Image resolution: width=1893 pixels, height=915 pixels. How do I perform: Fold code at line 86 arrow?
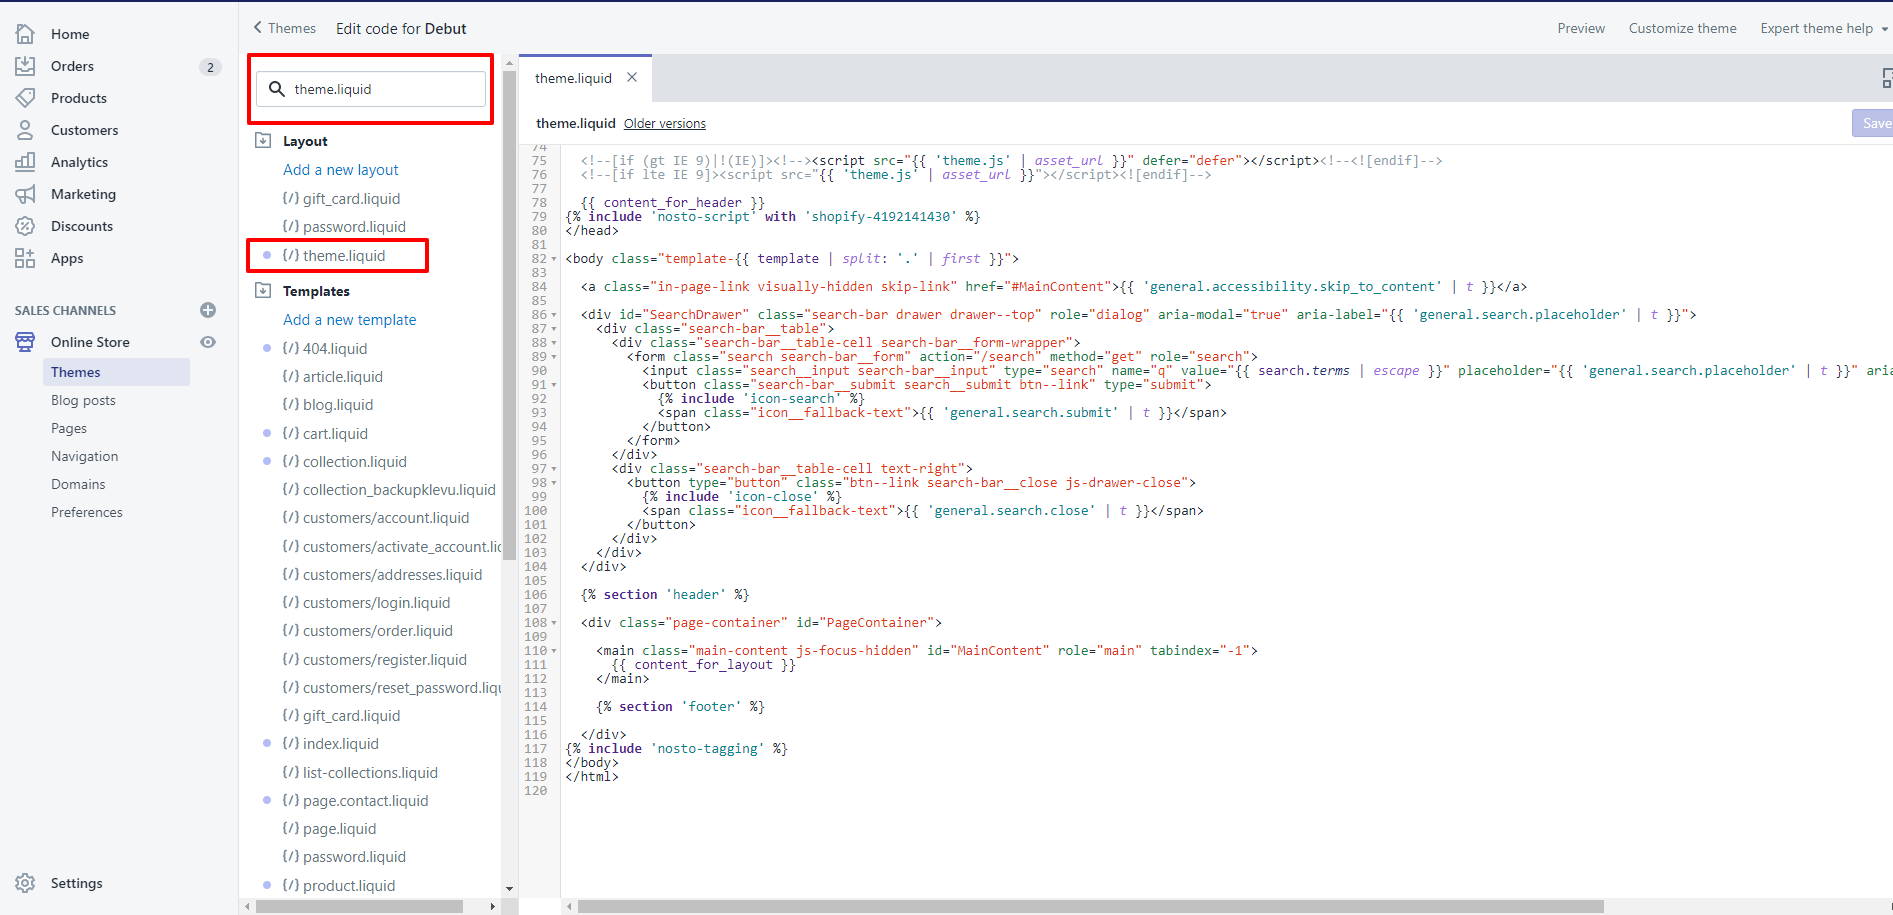pyautogui.click(x=554, y=315)
